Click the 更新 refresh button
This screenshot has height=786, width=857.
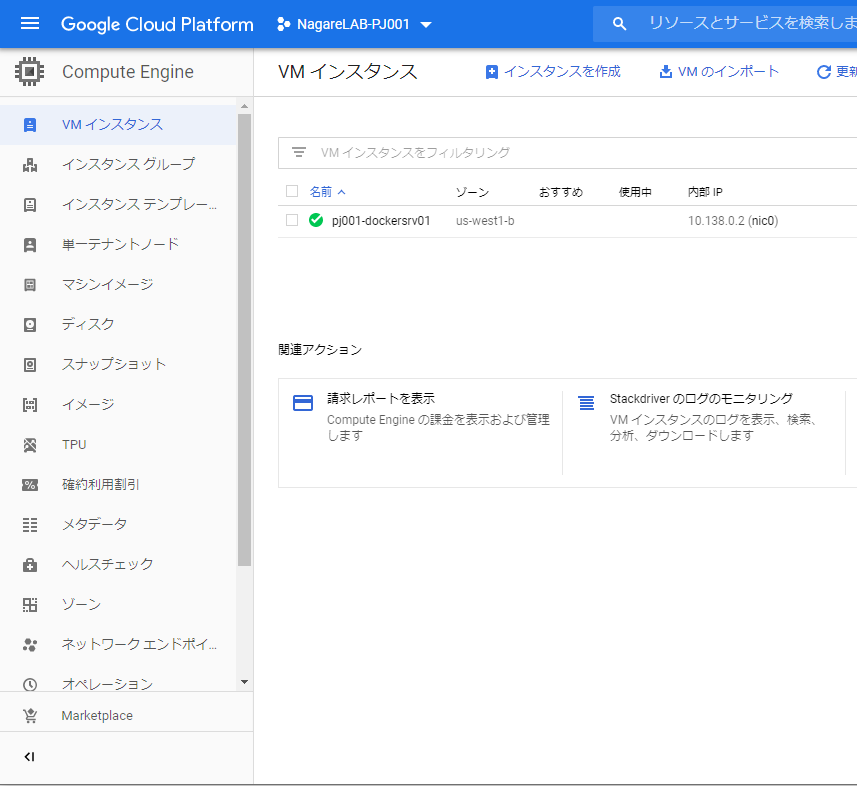pos(836,72)
